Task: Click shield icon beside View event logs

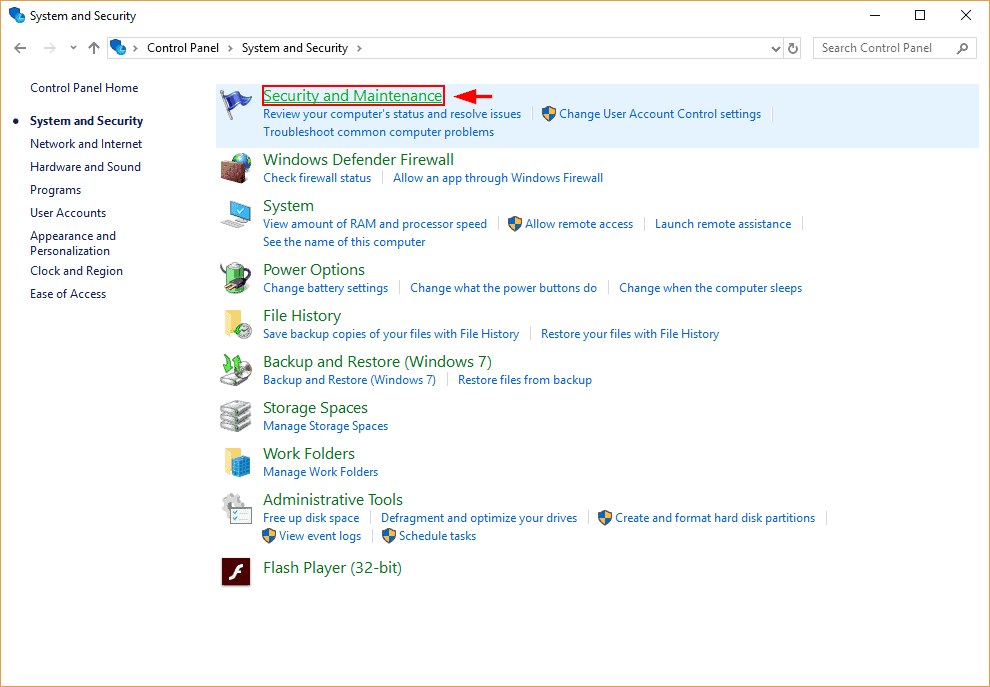Action: pos(269,536)
